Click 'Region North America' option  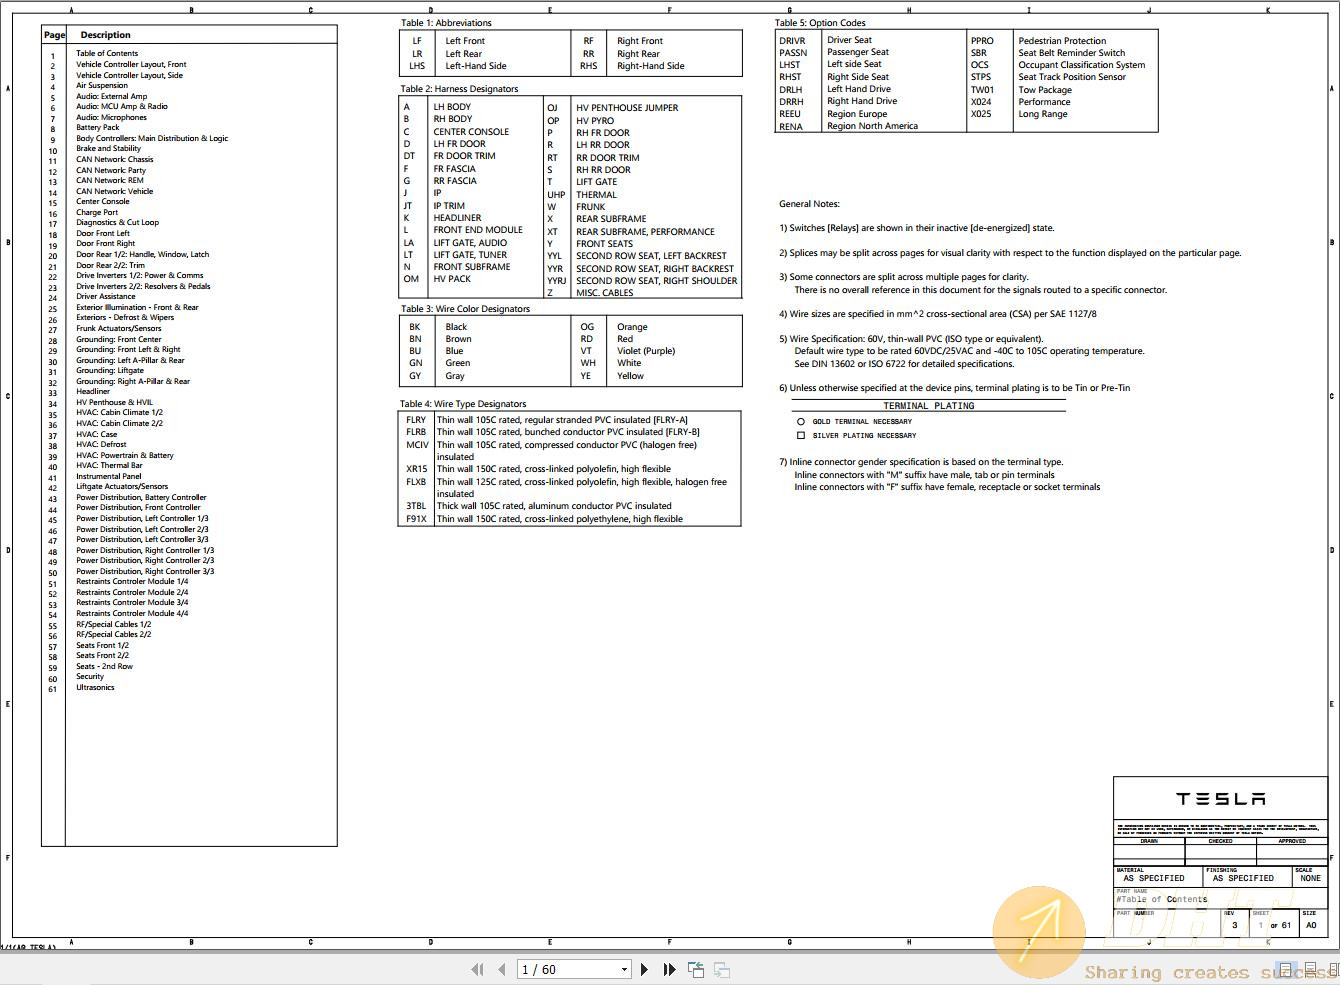(872, 126)
